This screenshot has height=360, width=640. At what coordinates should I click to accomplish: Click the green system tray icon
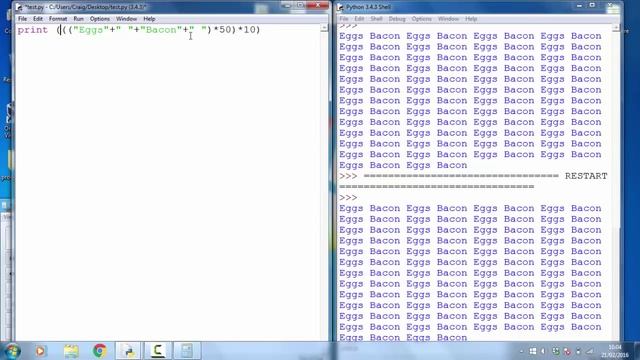556,351
